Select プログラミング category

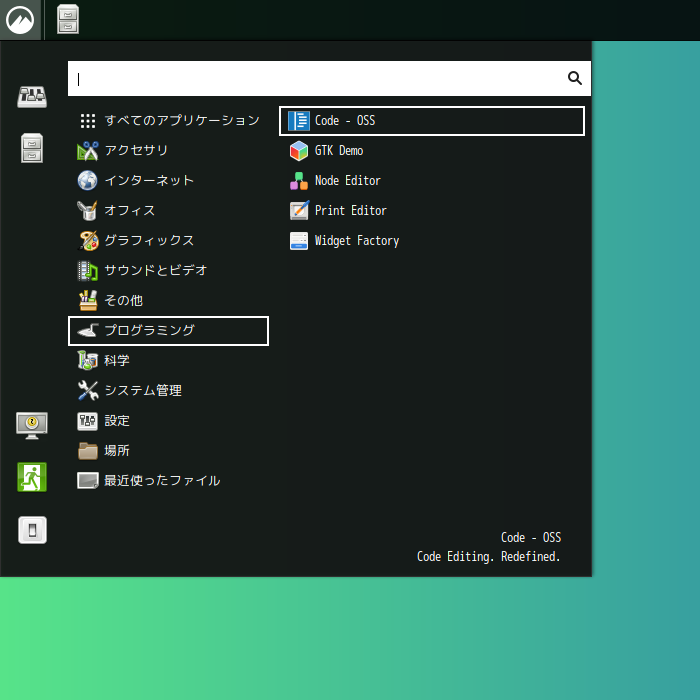168,331
